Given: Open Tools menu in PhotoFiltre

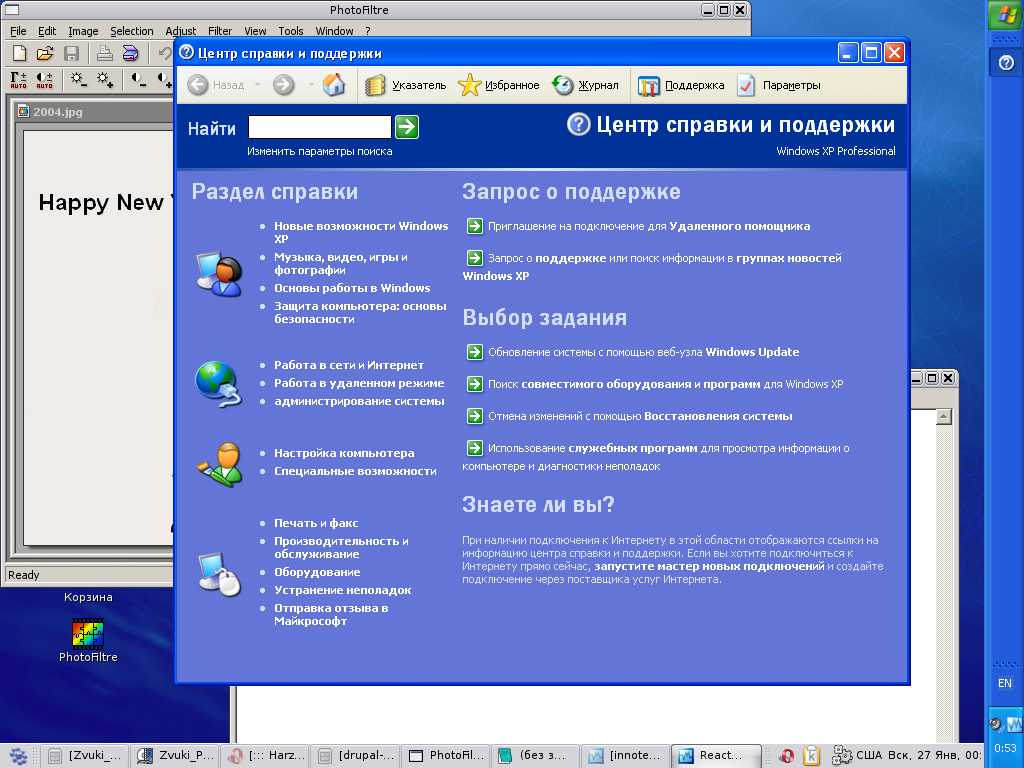Looking at the screenshot, I should point(291,31).
